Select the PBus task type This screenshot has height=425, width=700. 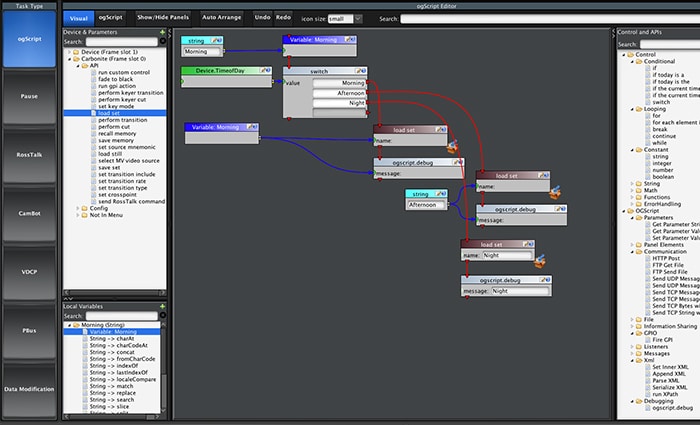(x=29, y=330)
